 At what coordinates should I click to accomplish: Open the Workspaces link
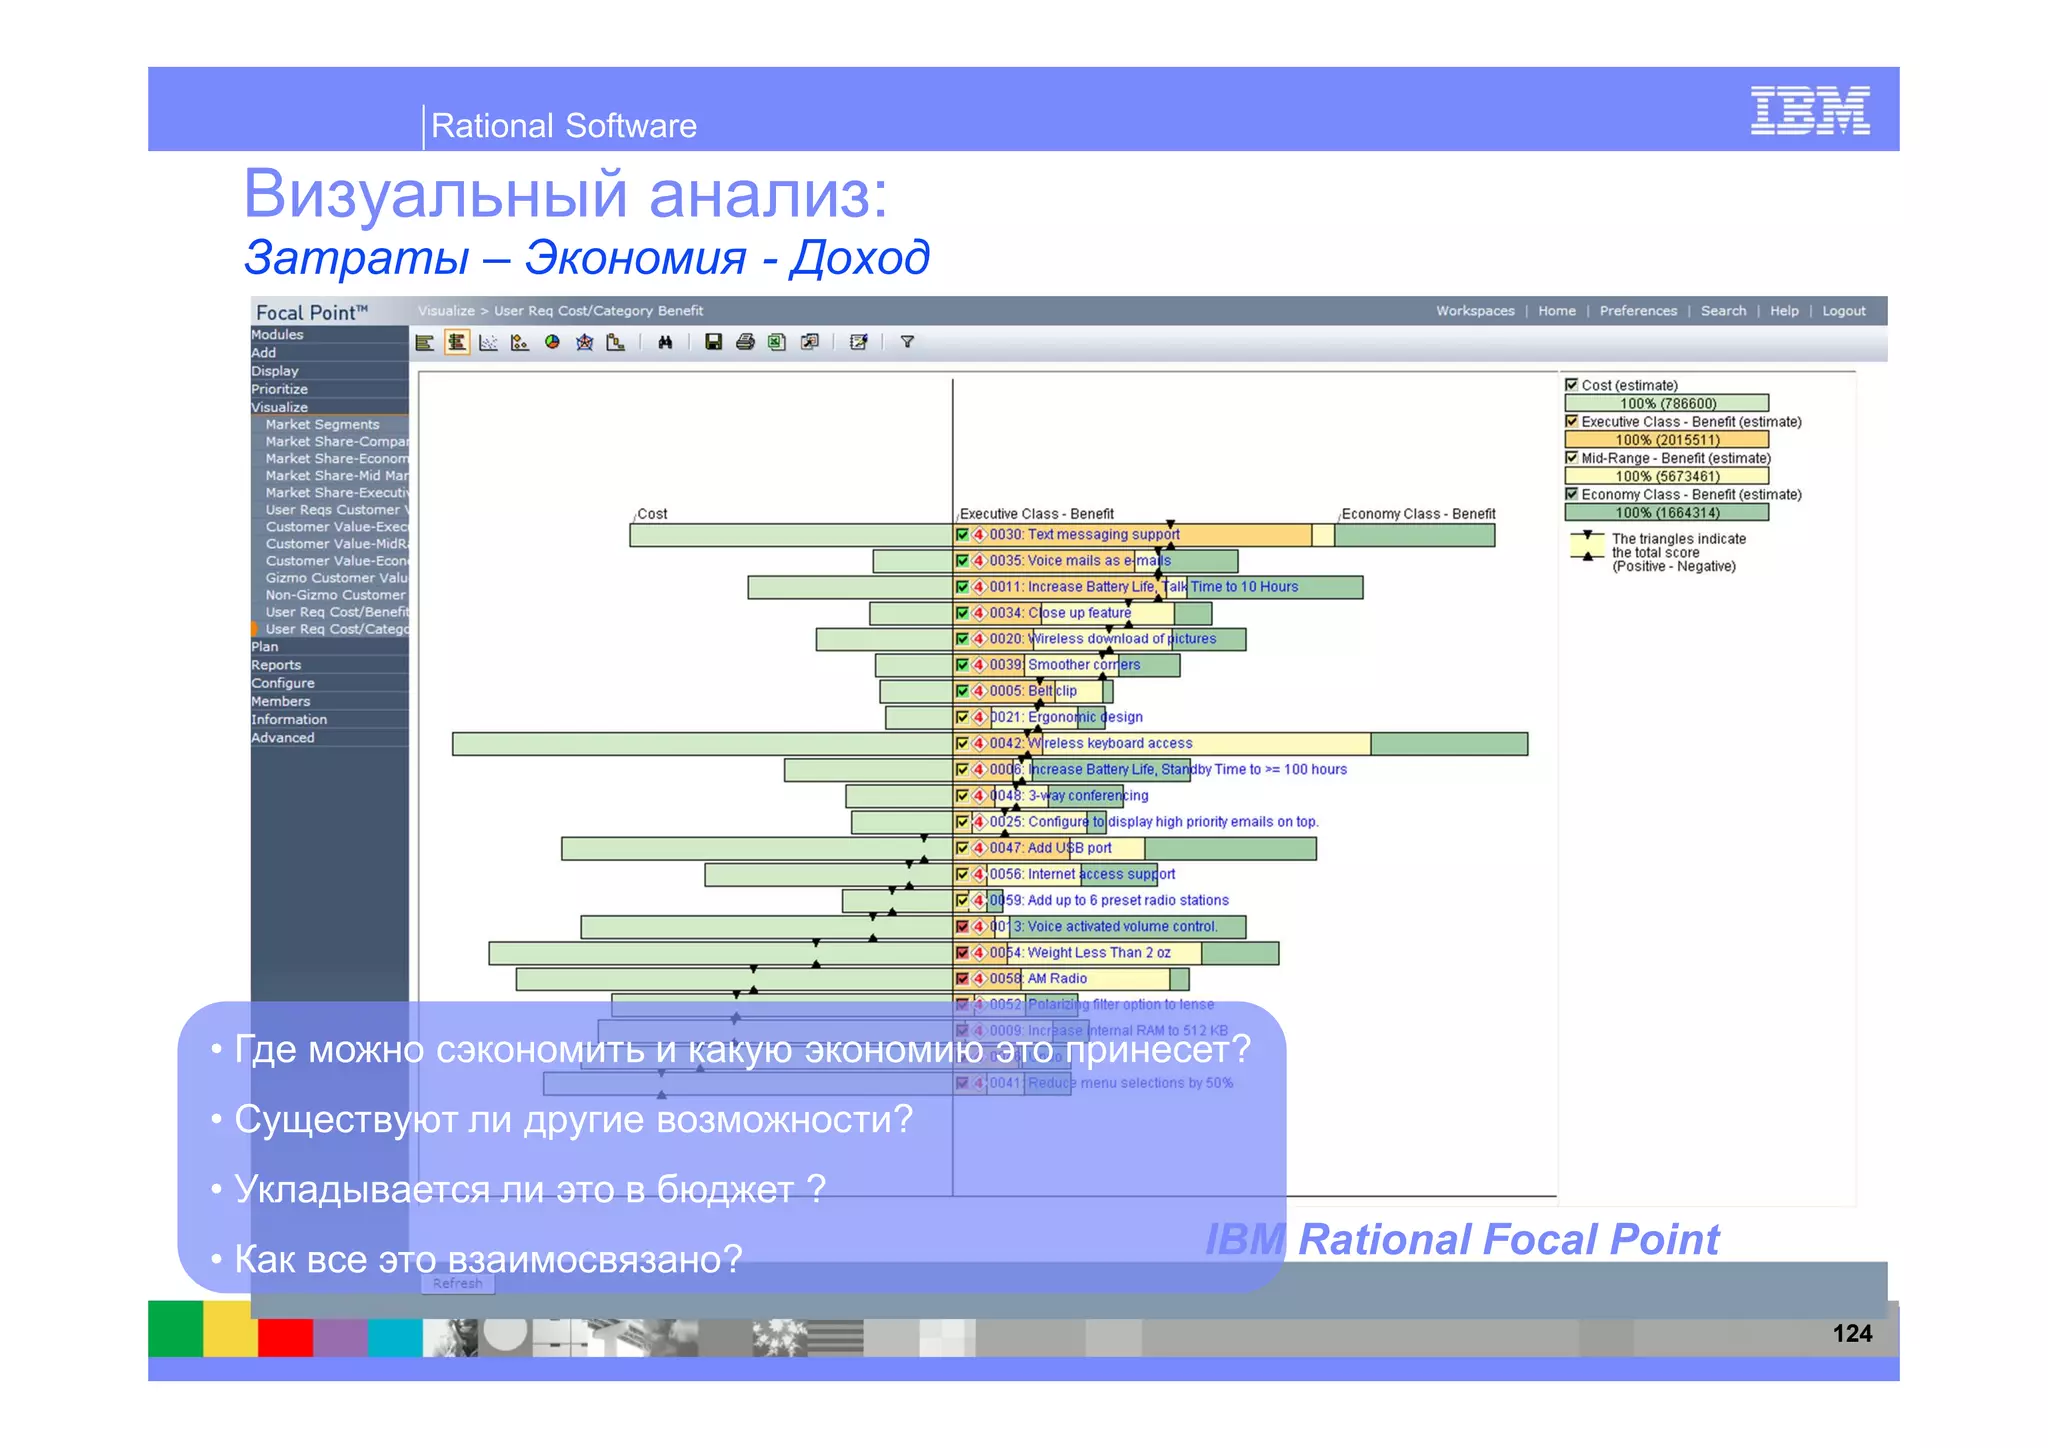[1475, 311]
